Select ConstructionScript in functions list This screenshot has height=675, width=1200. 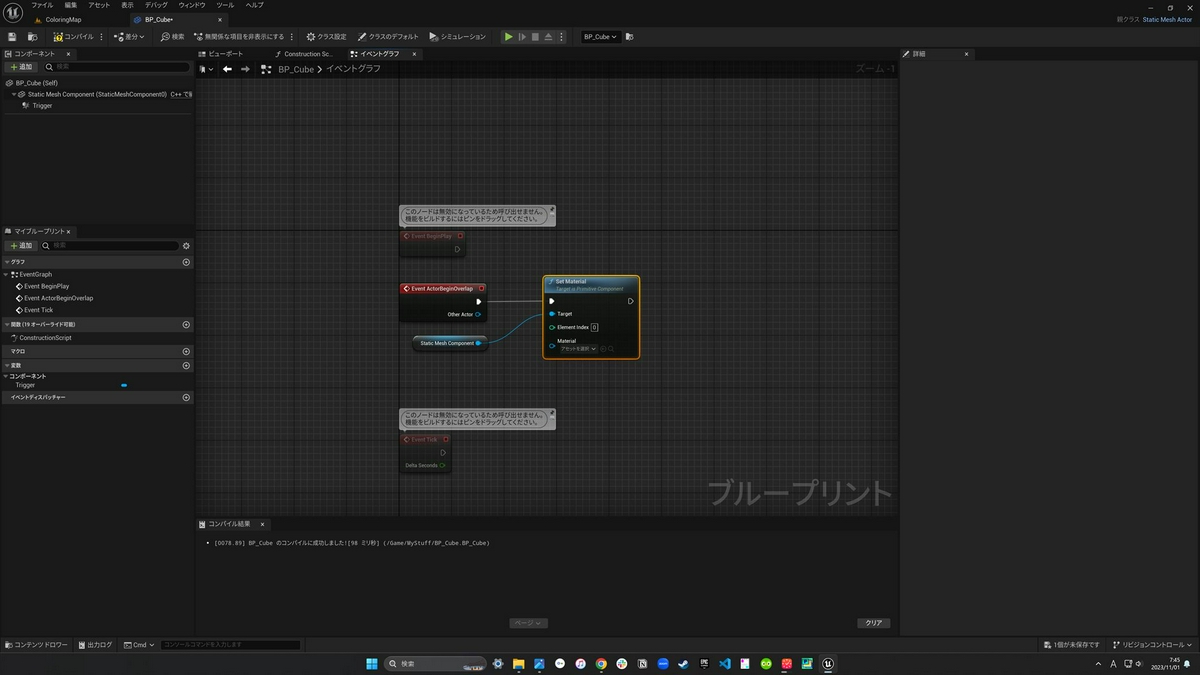(45, 338)
